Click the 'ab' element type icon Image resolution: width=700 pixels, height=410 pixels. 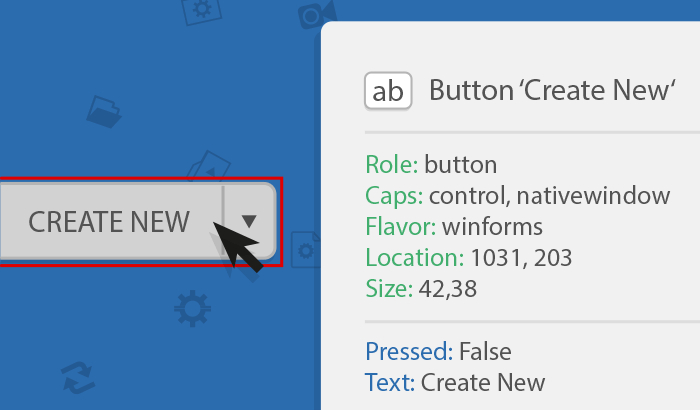pyautogui.click(x=388, y=91)
